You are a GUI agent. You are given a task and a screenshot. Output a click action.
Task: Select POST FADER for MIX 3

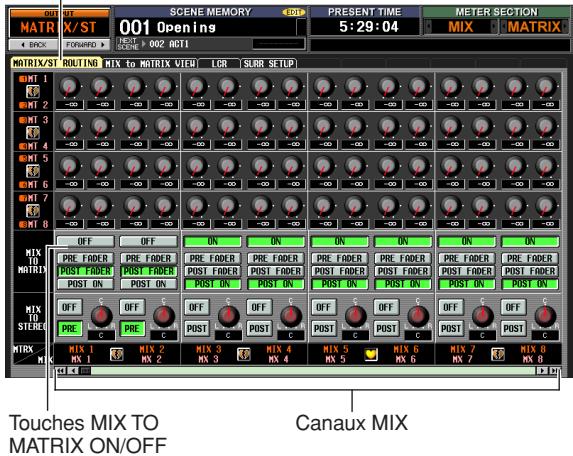[x=212, y=271]
